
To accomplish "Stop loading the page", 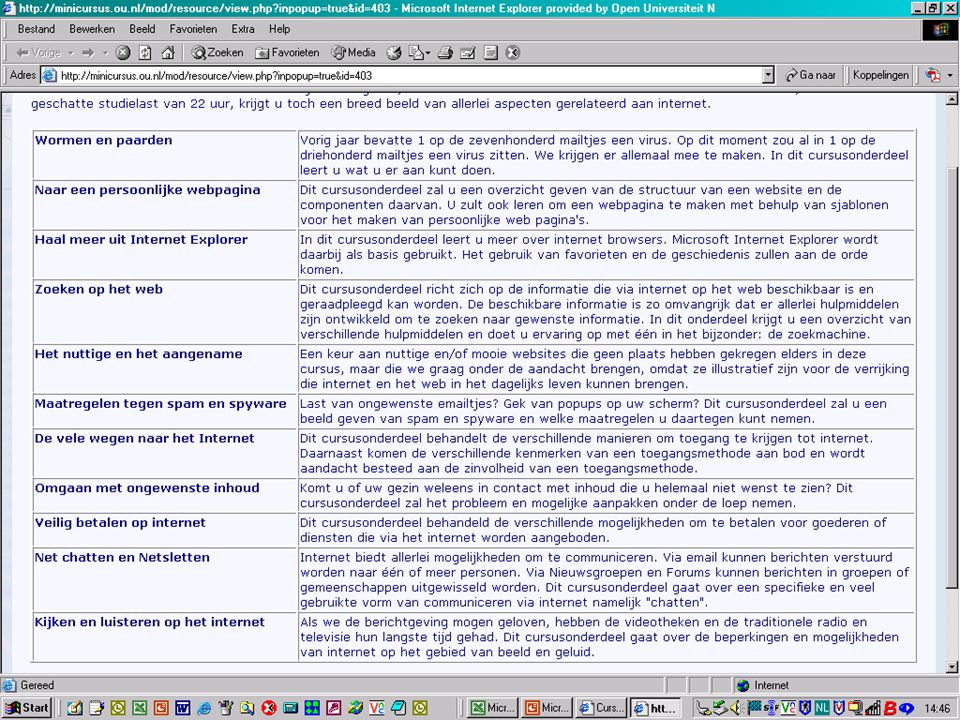I will pyautogui.click(x=123, y=53).
